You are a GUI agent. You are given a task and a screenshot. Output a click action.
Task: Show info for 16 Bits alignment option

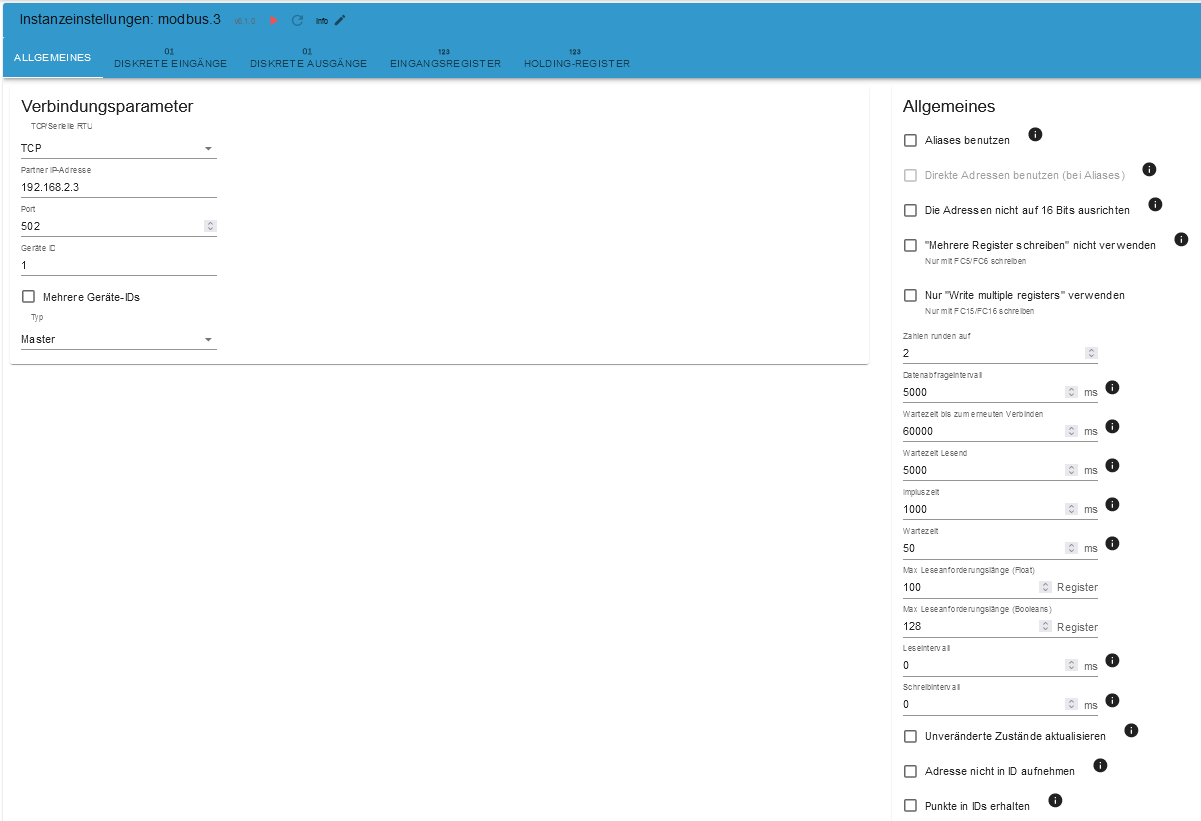(1155, 204)
